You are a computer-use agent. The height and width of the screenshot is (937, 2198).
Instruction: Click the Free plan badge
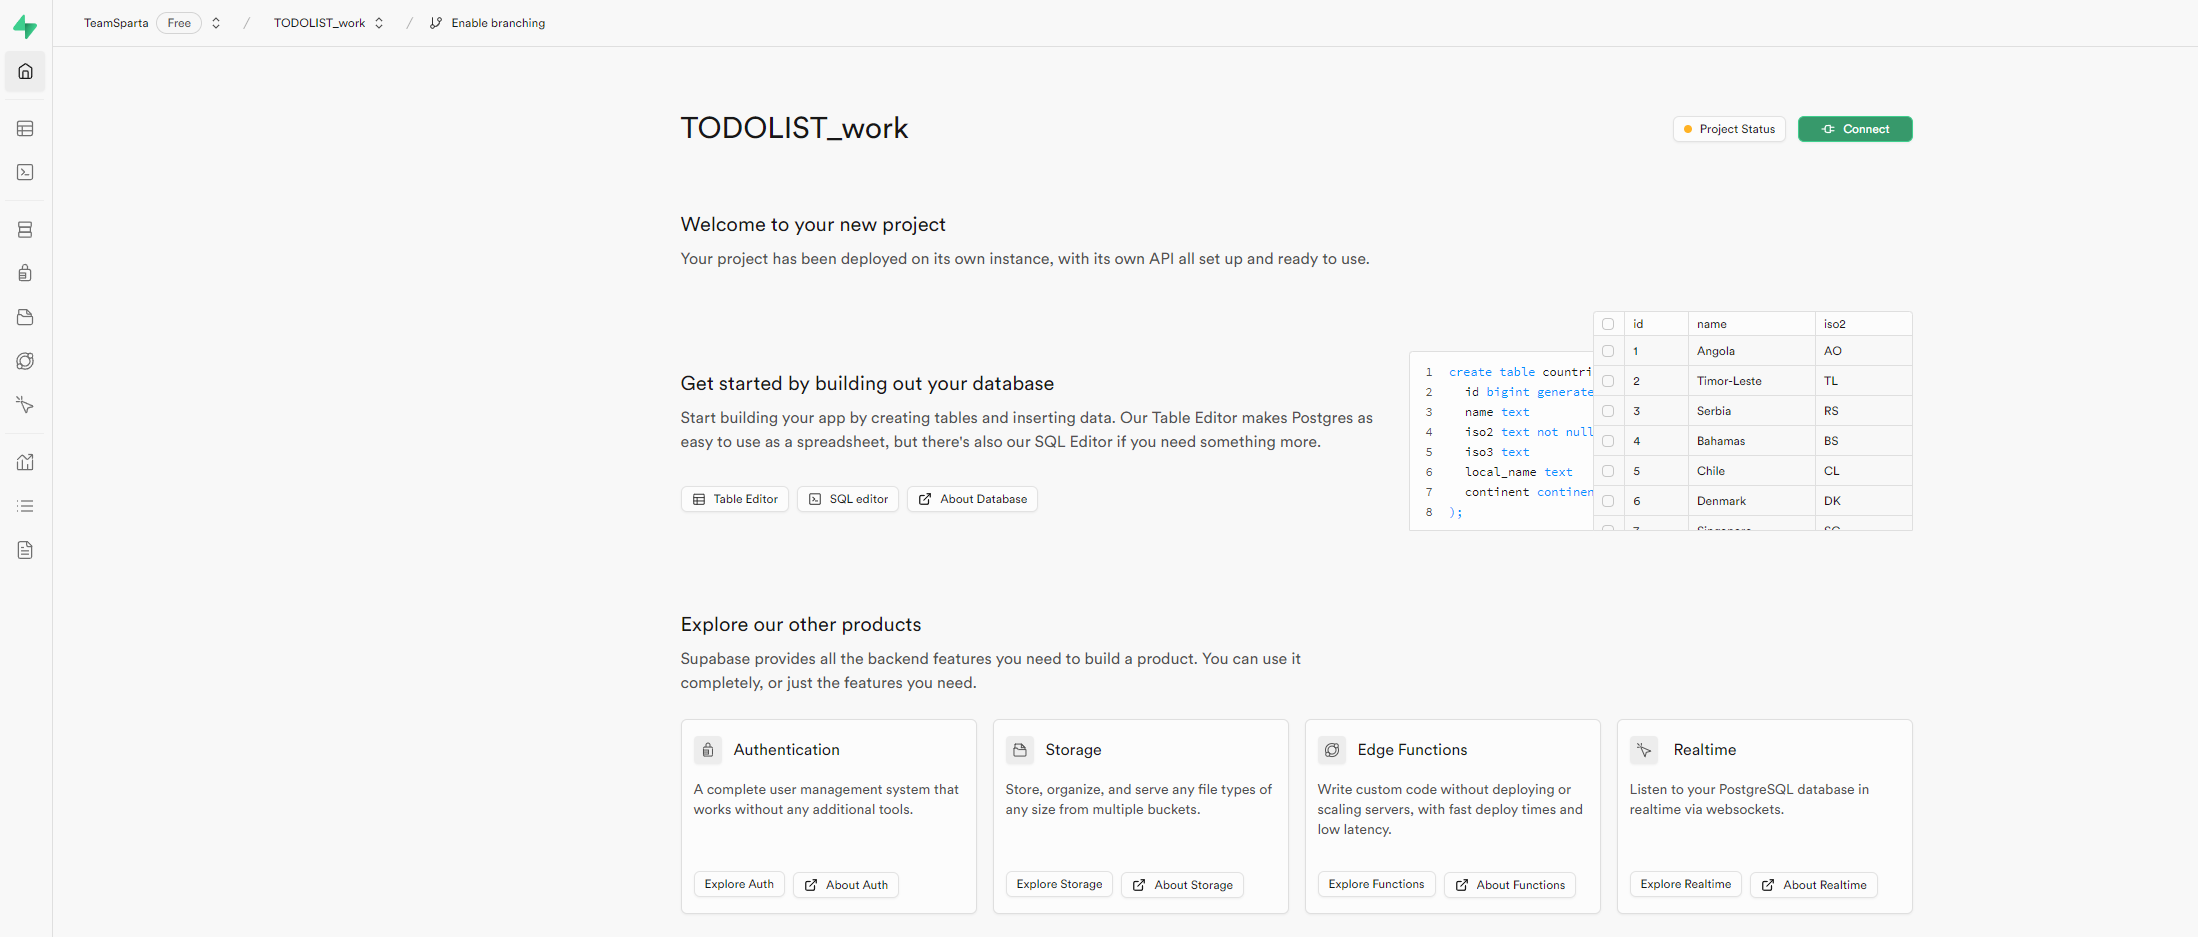[x=179, y=23]
